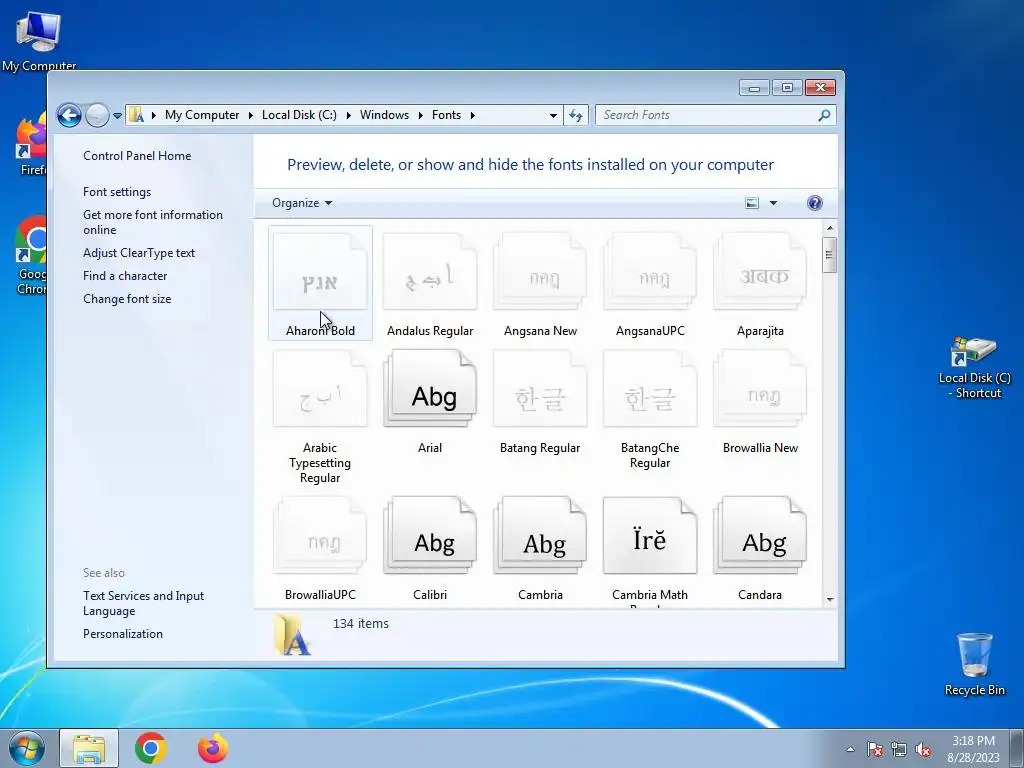This screenshot has width=1024, height=768.
Task: Click the Forward navigation arrow
Action: (97, 116)
